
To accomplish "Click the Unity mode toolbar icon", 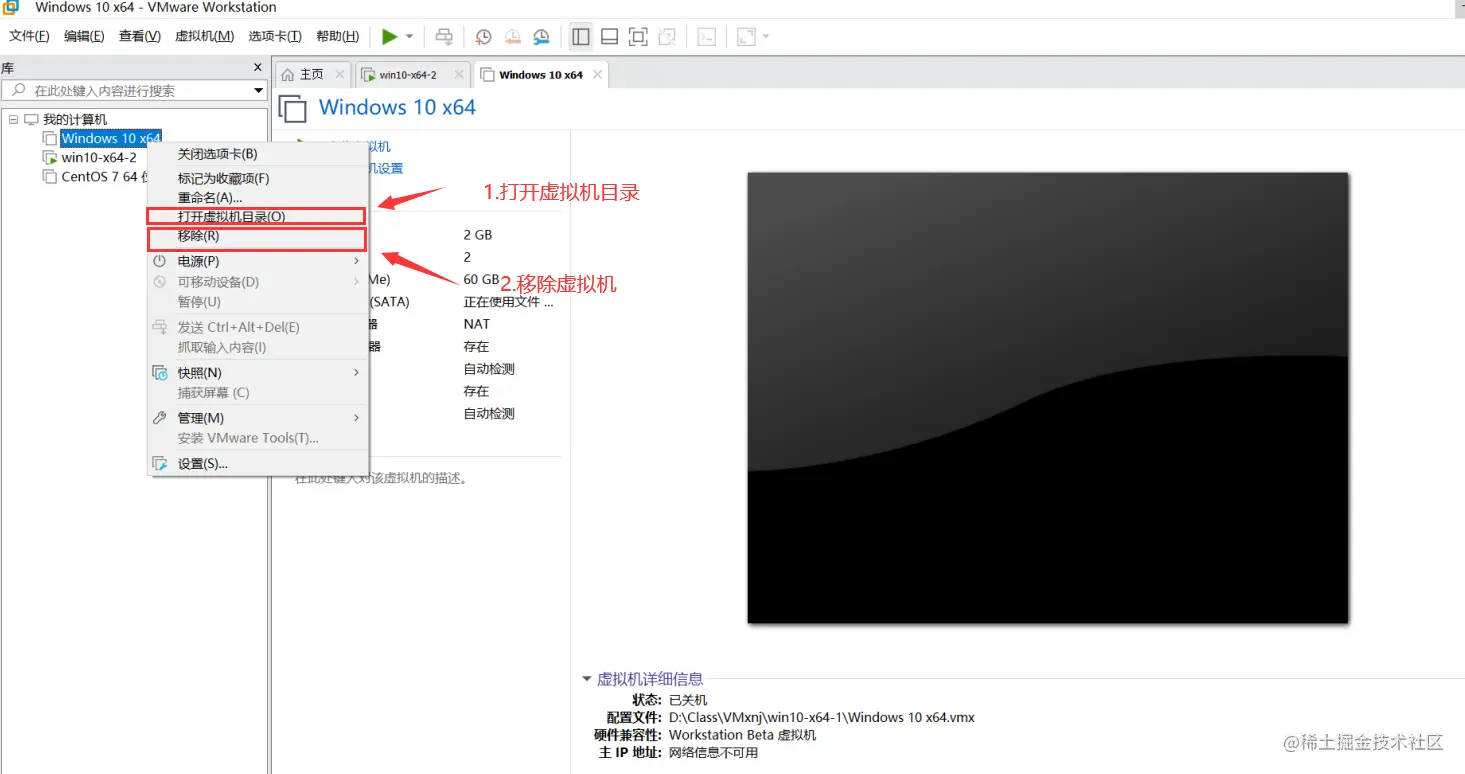I will click(x=667, y=37).
